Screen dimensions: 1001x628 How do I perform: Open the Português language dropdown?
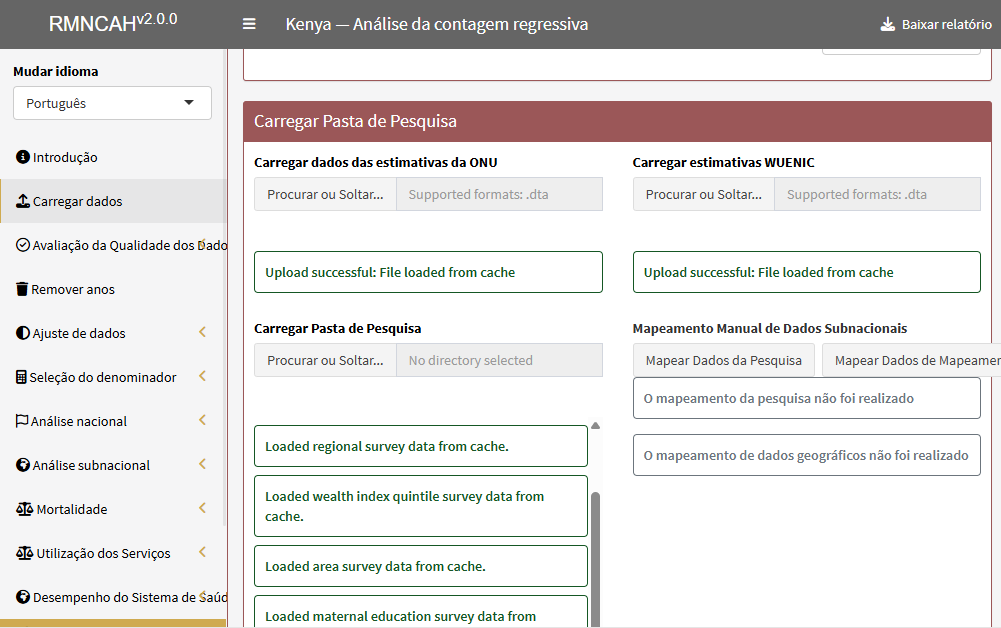[x=112, y=103]
